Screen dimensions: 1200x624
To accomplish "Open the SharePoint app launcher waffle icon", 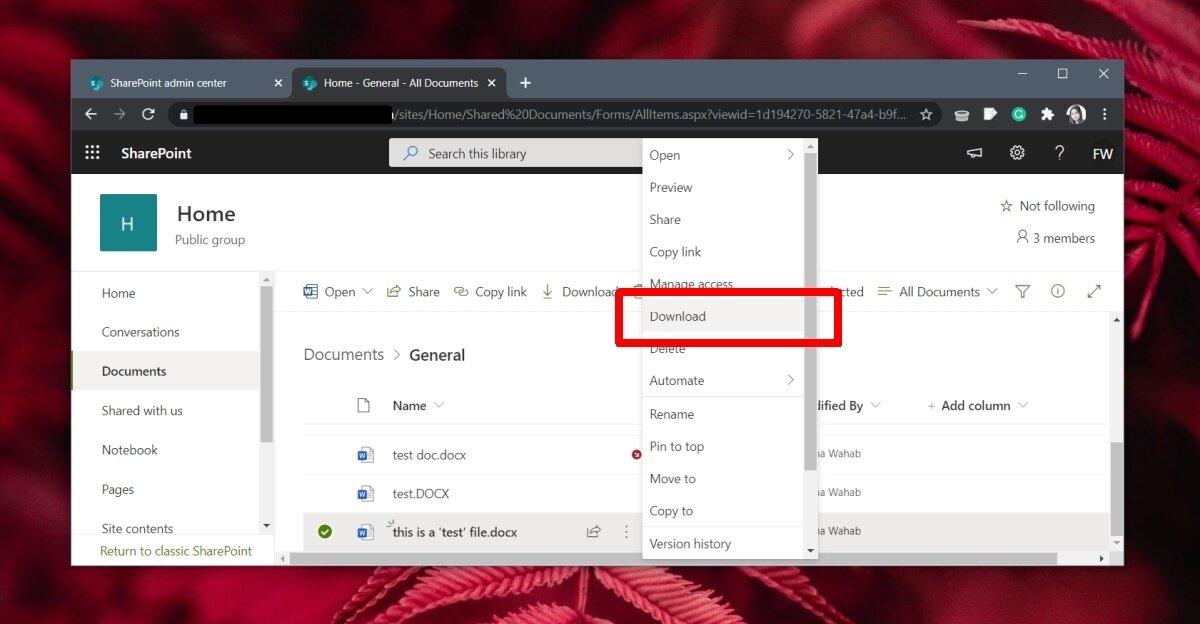I will (92, 153).
